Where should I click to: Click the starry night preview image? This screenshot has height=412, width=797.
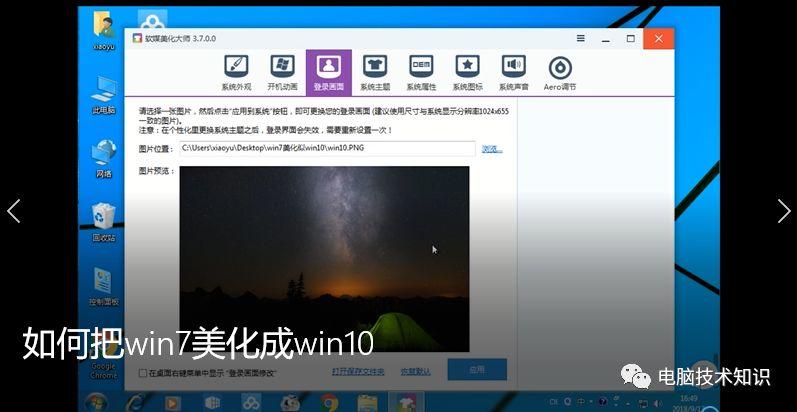click(324, 259)
